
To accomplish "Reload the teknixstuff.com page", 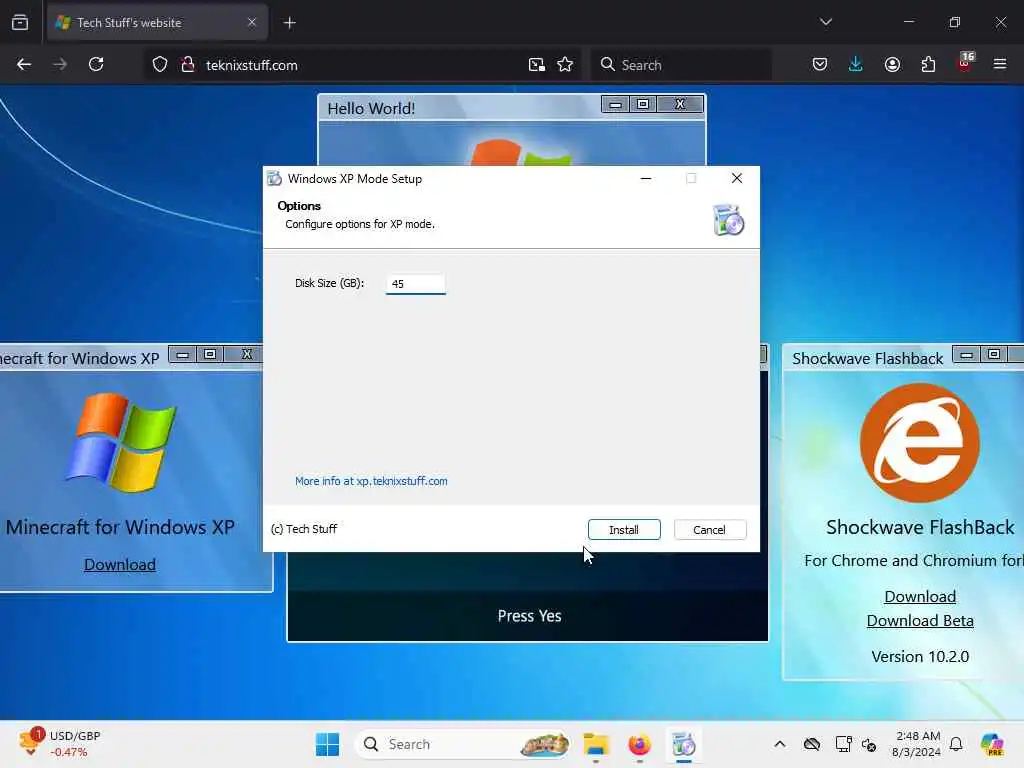I will point(96,65).
